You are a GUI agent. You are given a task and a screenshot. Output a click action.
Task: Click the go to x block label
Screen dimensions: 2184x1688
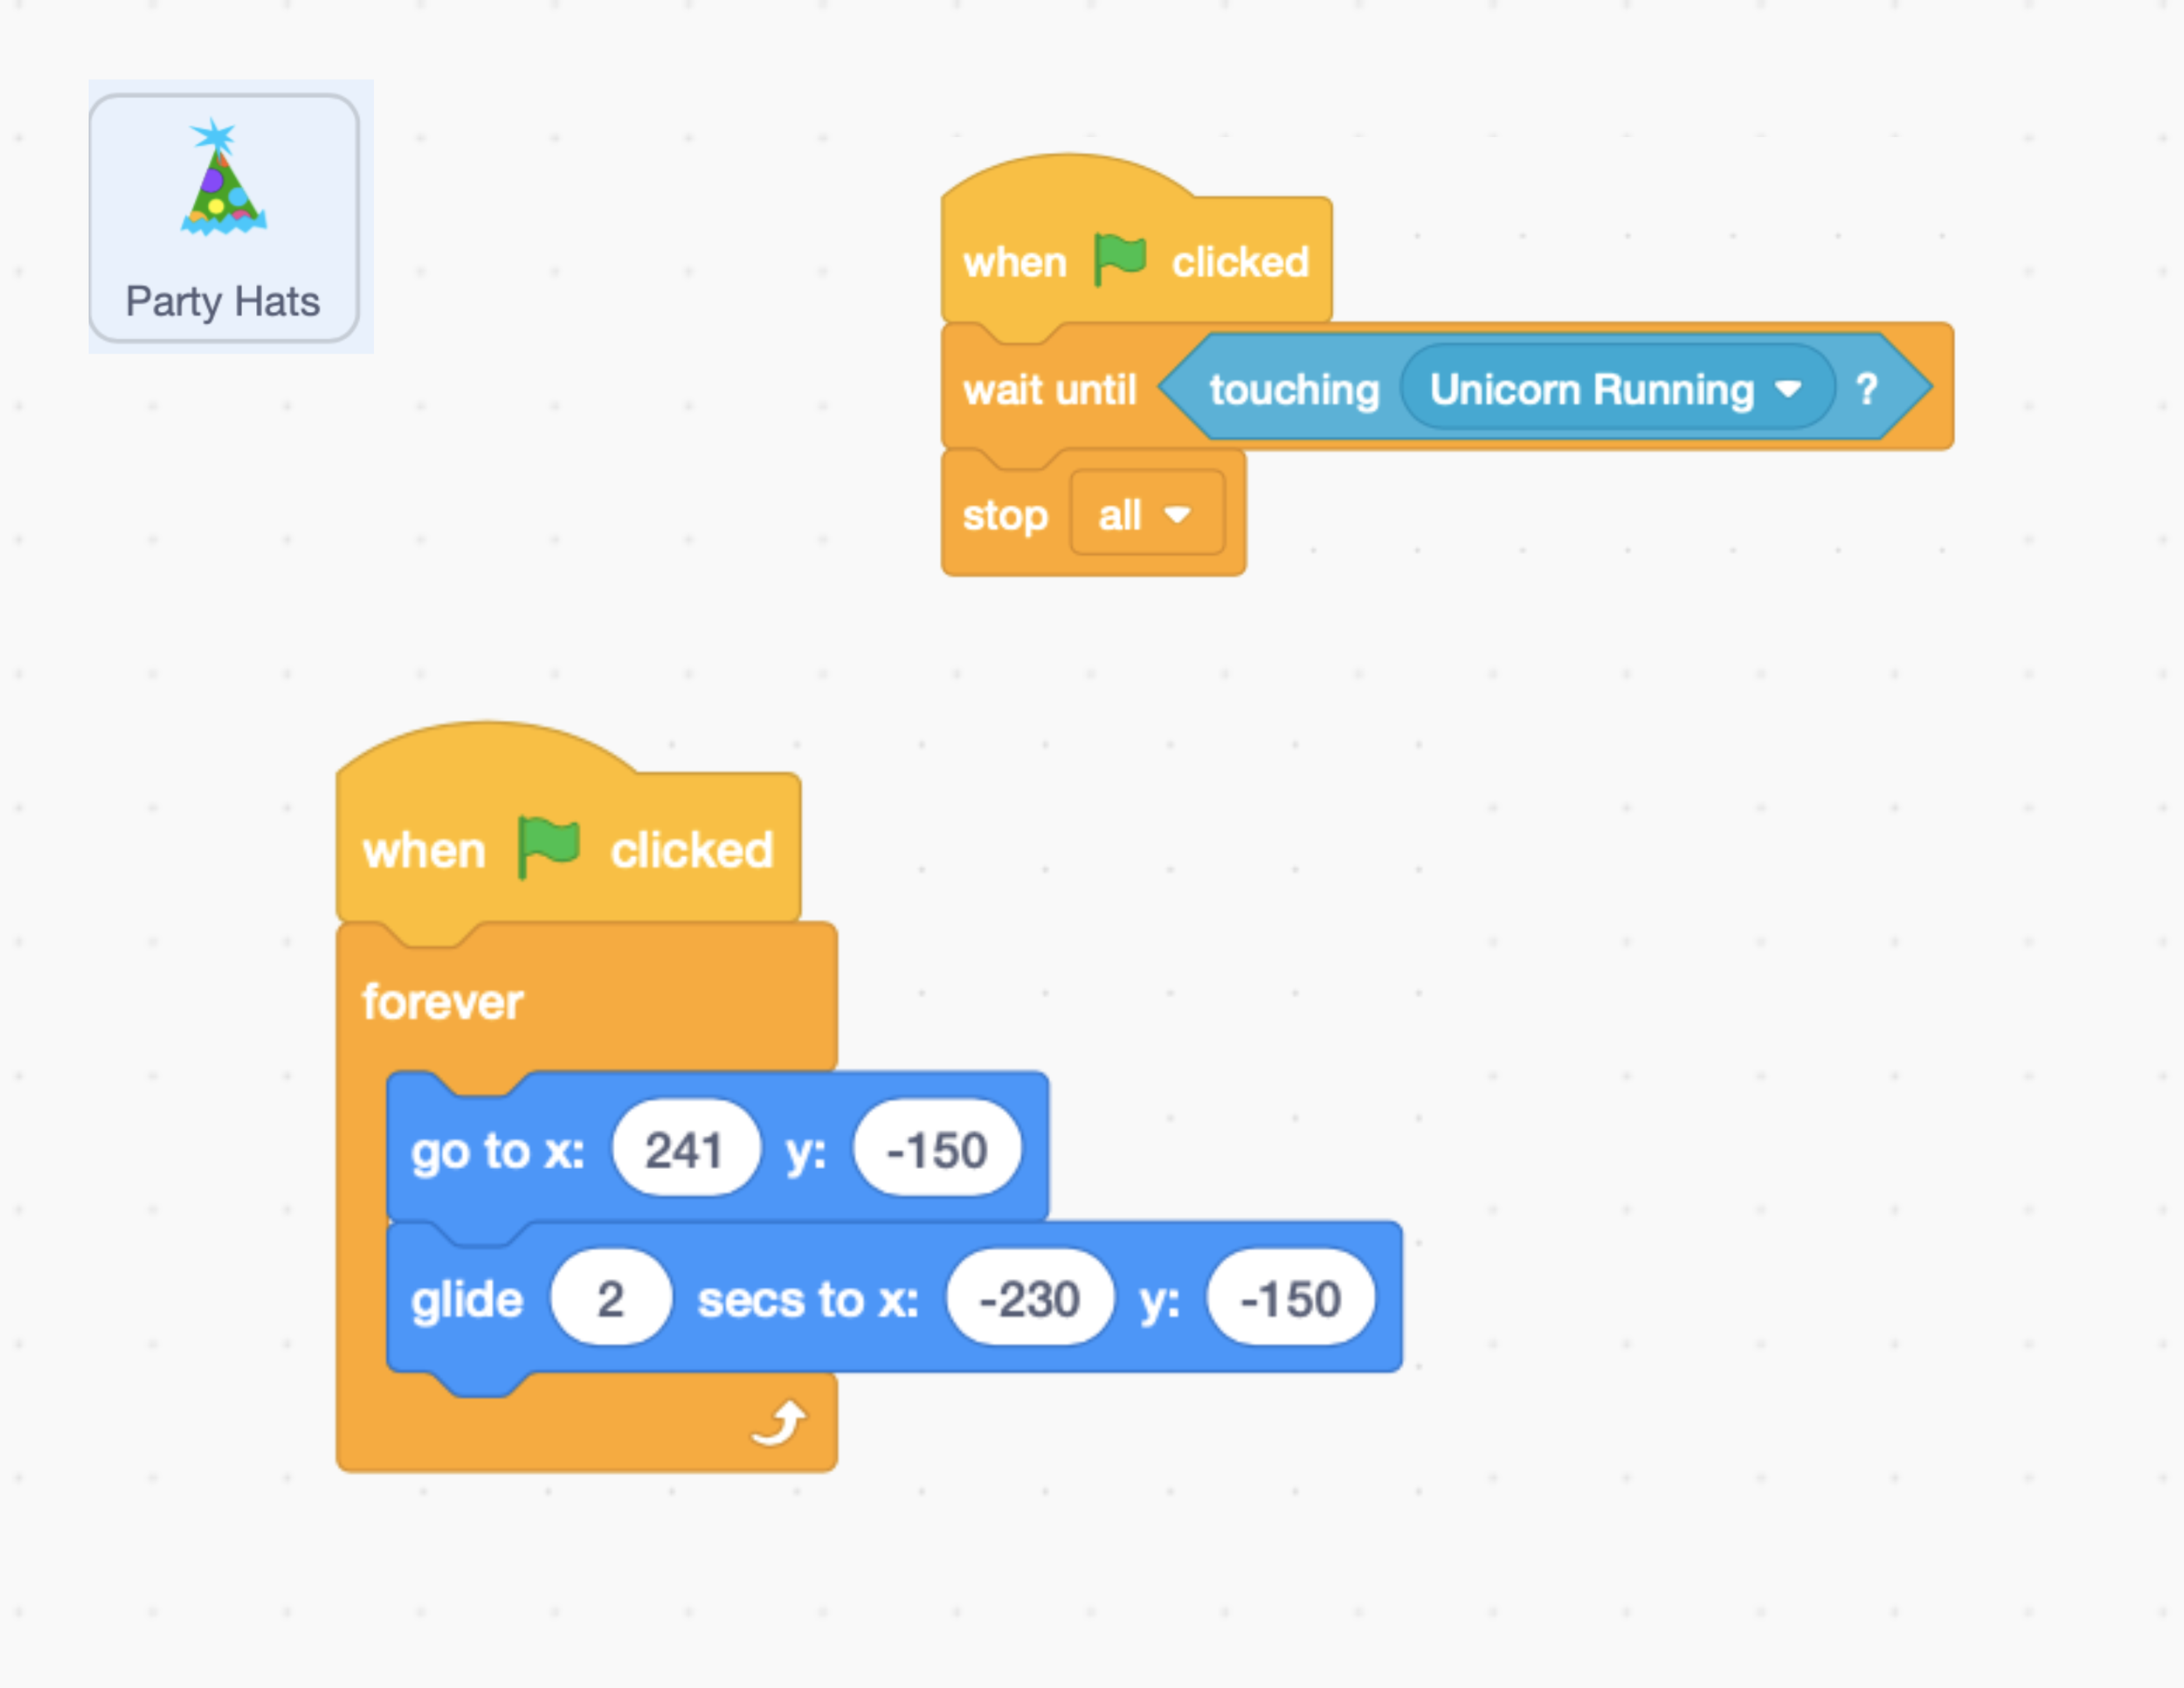(x=497, y=1150)
